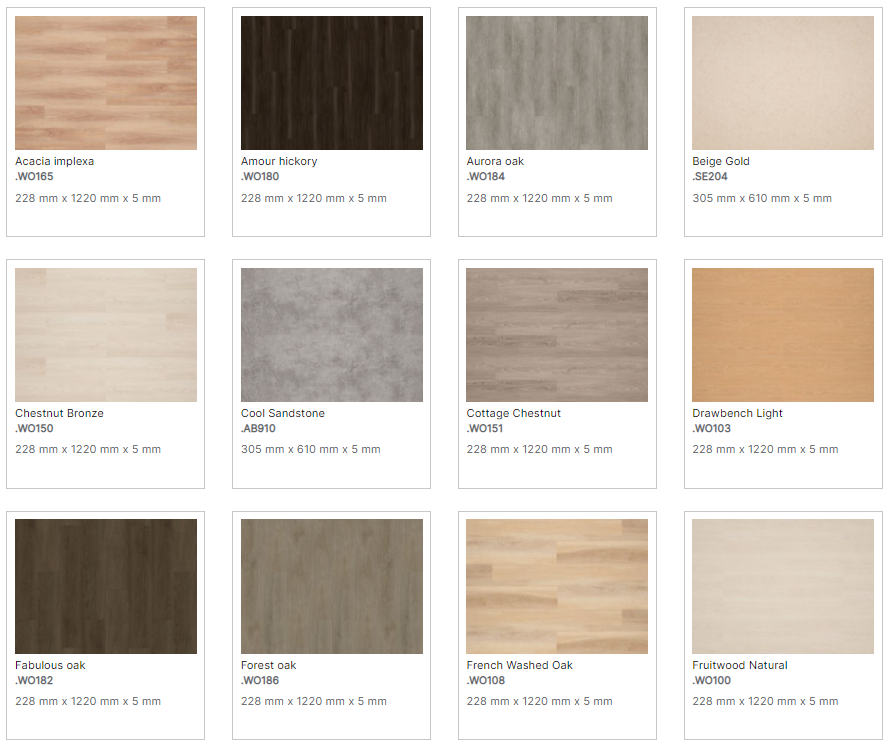This screenshot has width=893, height=752.
Task: Click the dimensions text under Acacia implexa
Action: tap(88, 198)
